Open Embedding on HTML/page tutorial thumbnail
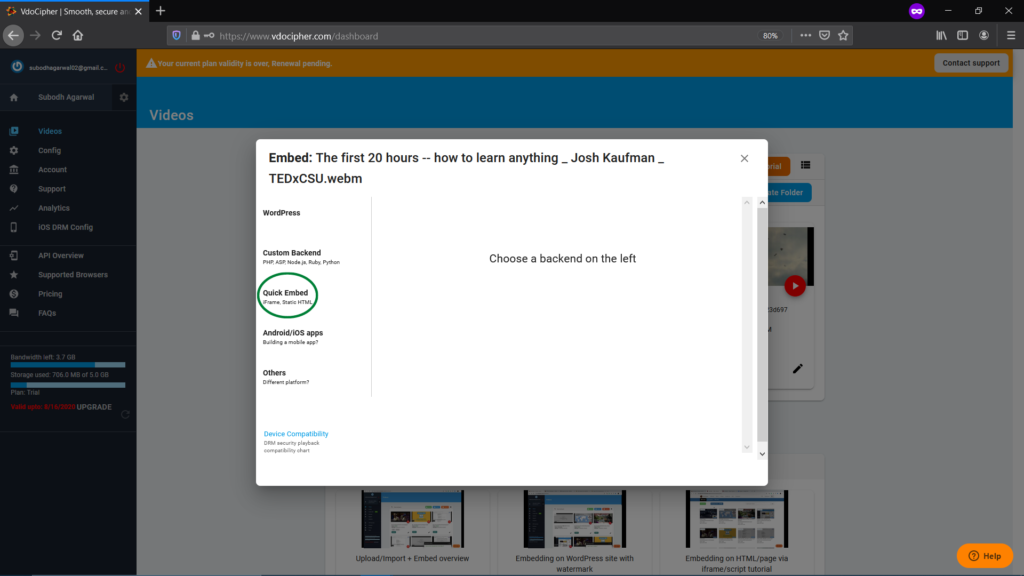1024x576 pixels. coord(737,519)
